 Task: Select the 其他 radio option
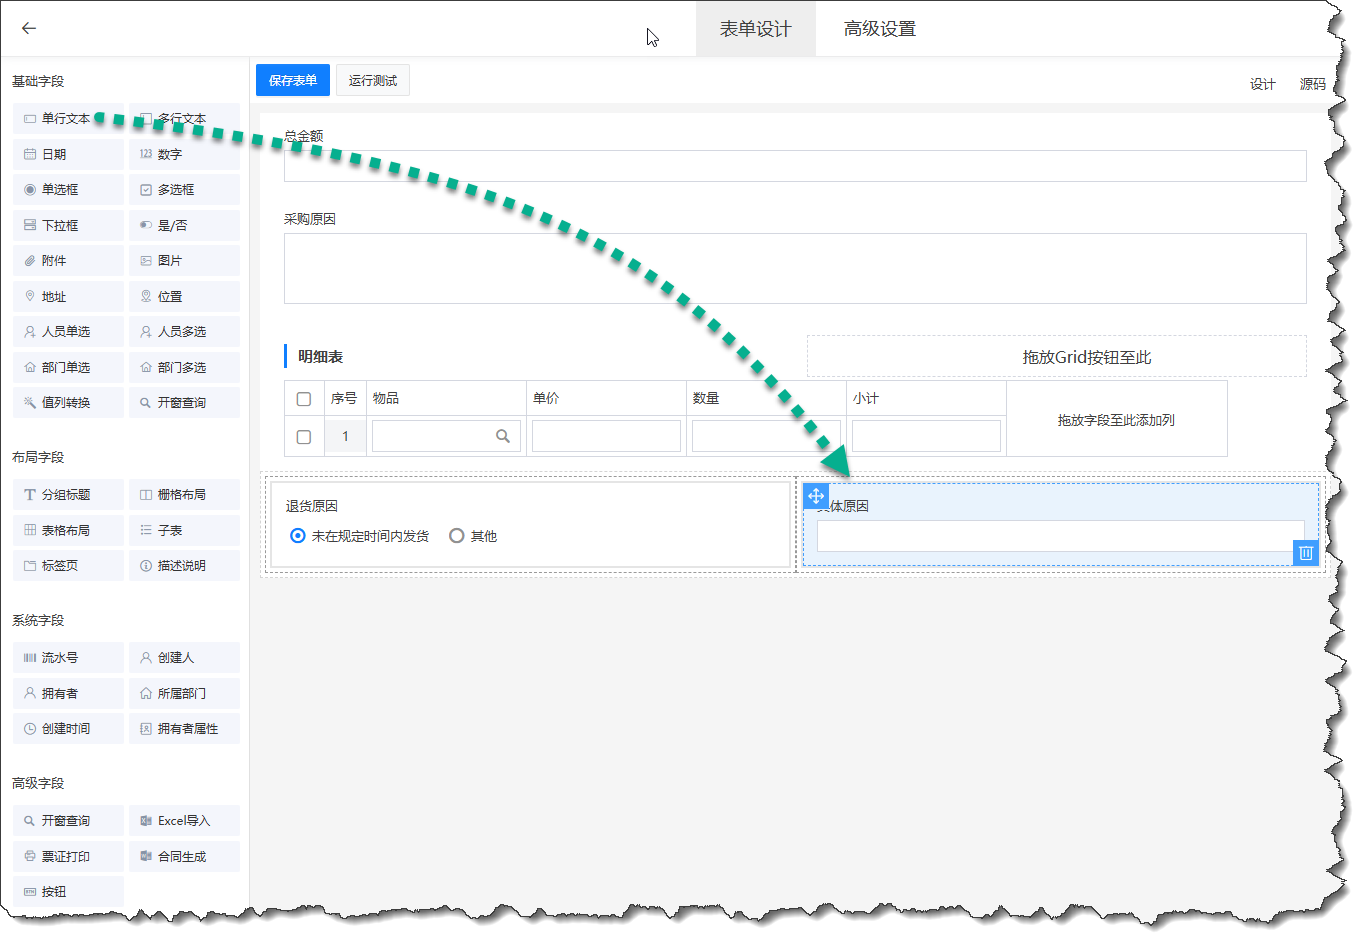[x=457, y=536]
